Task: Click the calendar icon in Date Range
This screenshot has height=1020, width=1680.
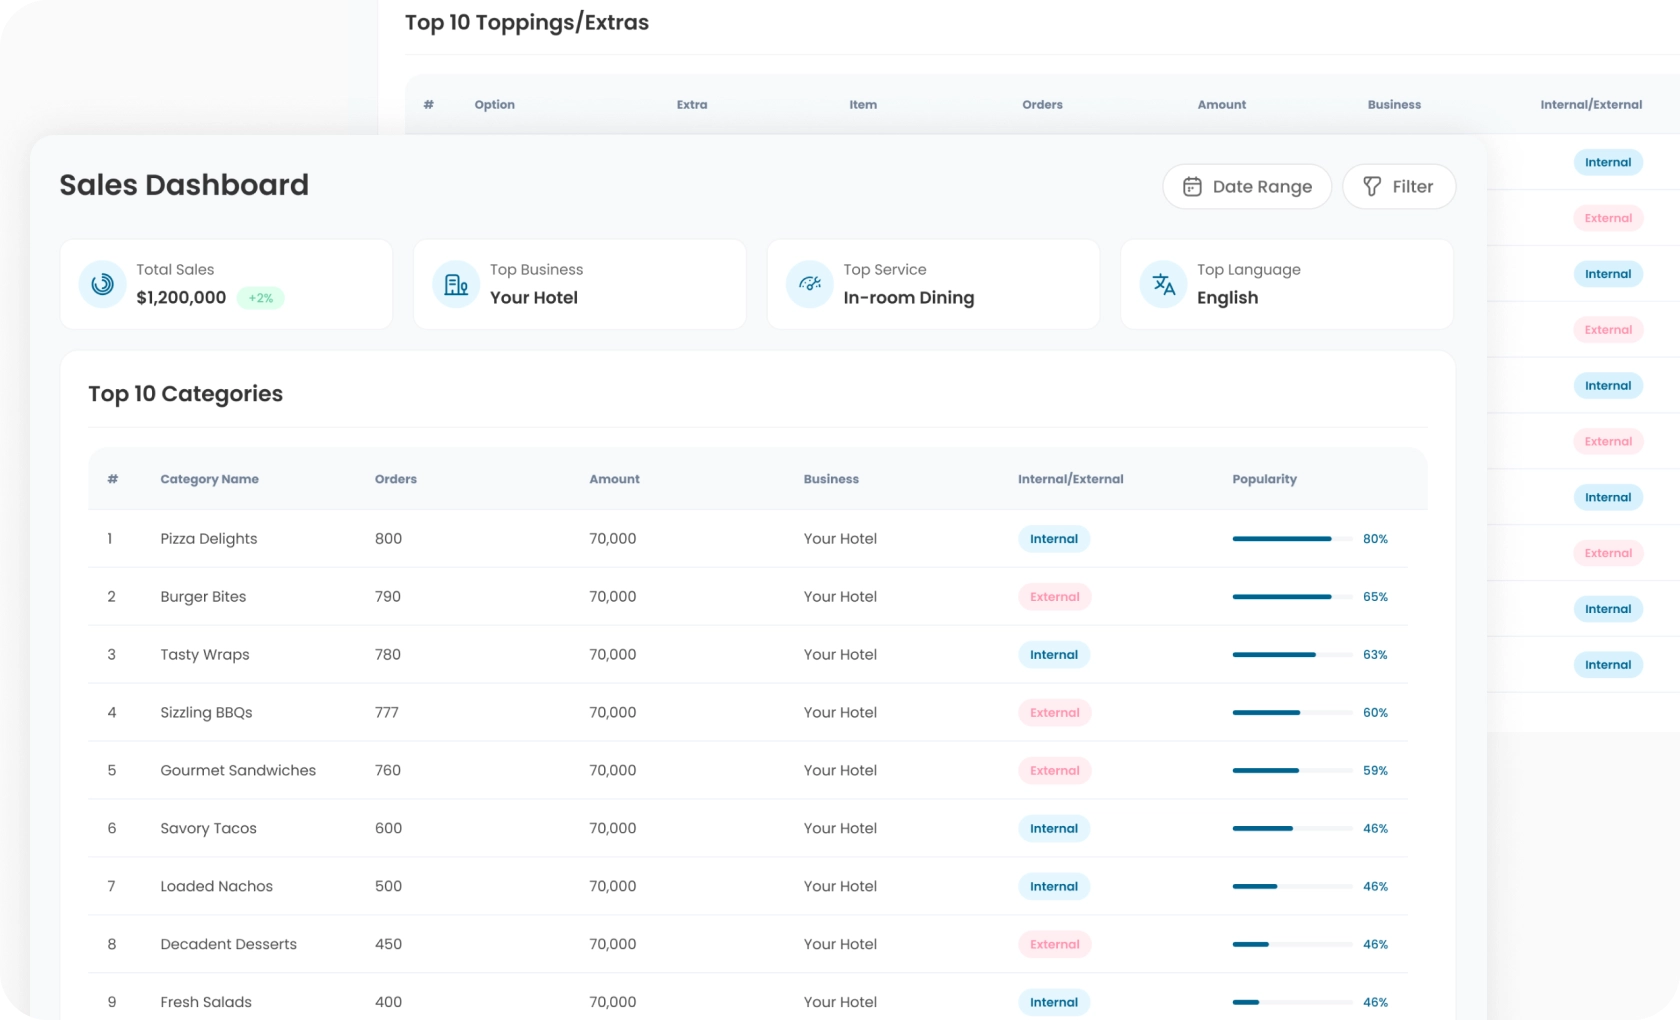Action: [1192, 187]
